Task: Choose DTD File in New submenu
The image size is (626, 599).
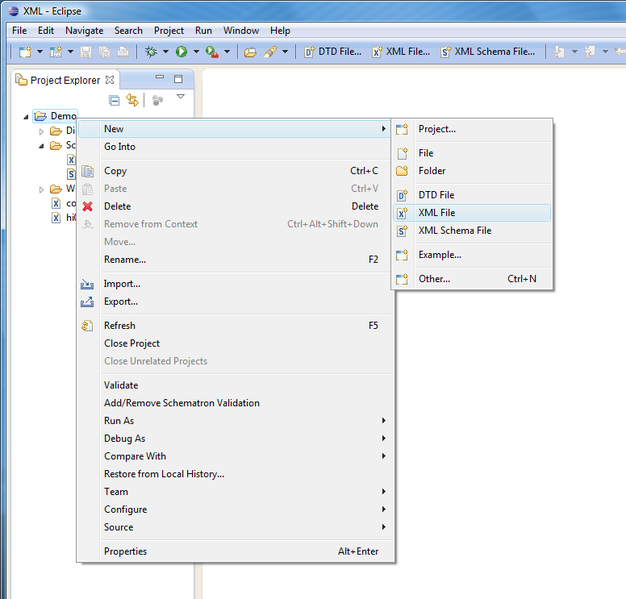Action: pos(472,195)
